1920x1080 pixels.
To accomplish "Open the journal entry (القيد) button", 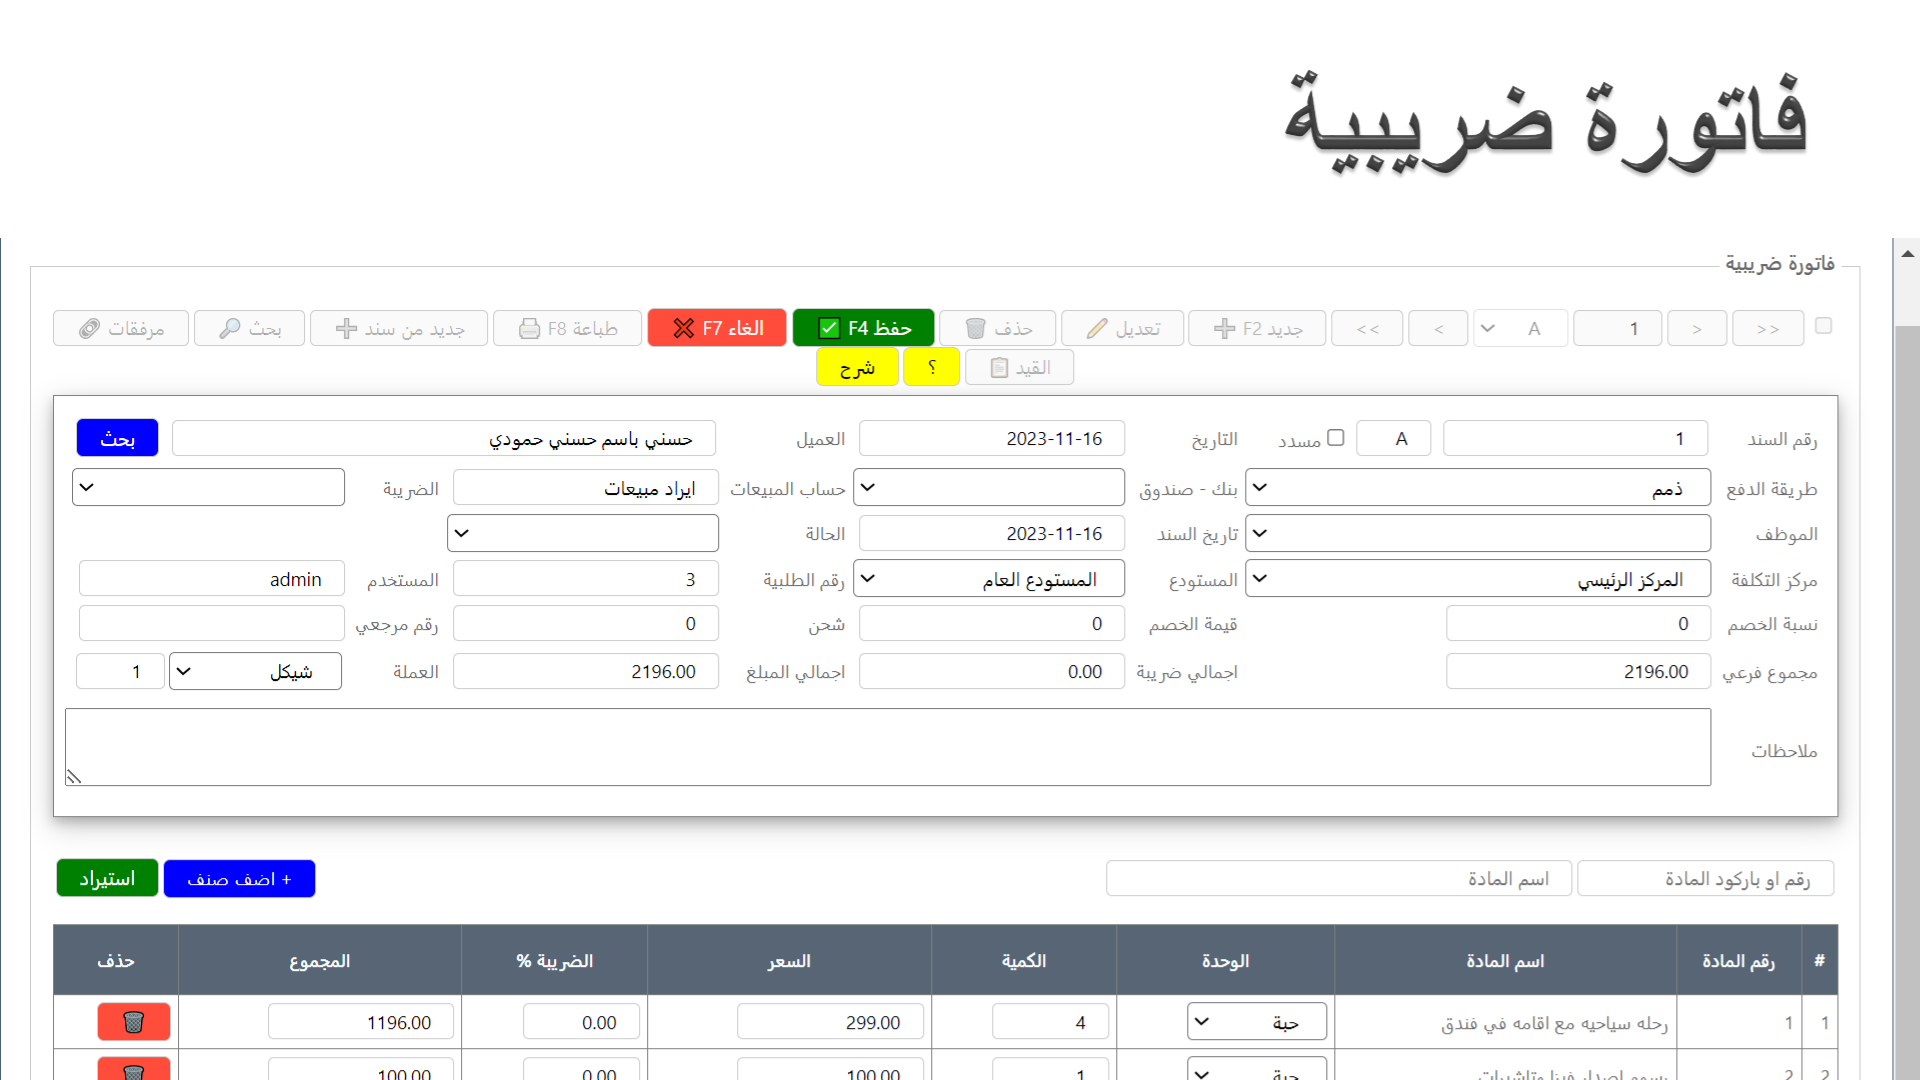I will coord(1019,368).
